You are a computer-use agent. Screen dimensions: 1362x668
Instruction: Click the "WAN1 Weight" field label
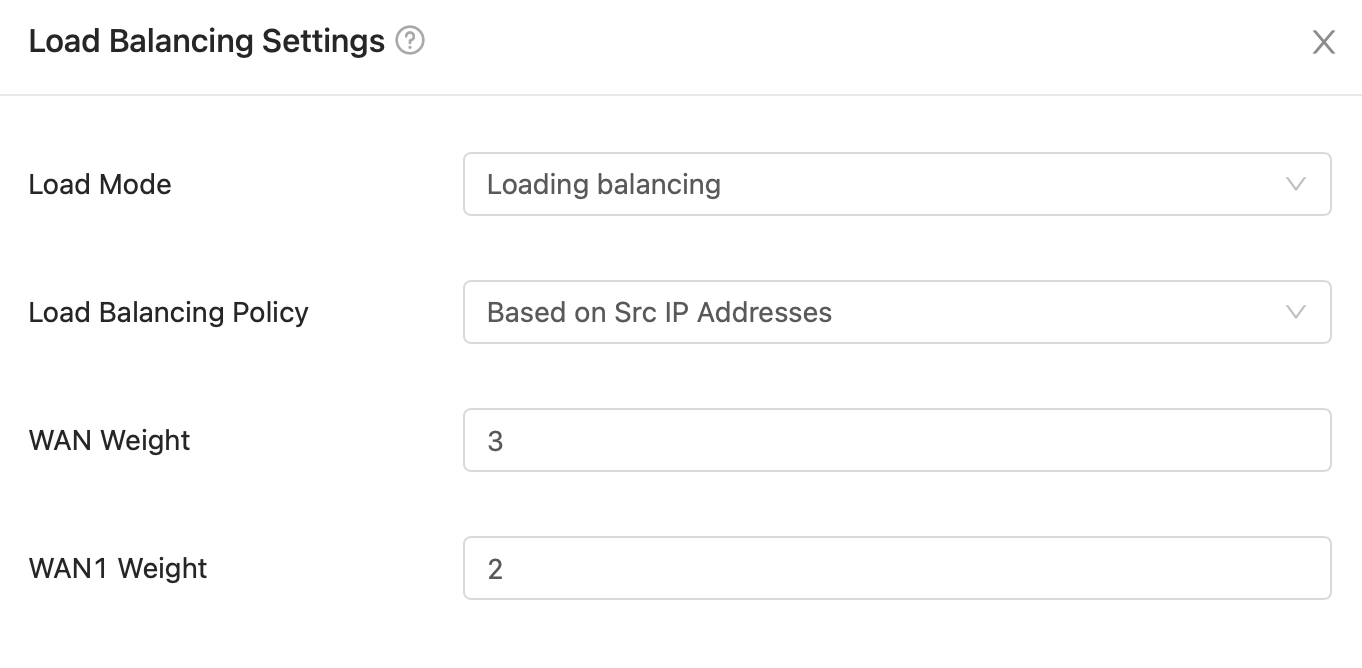pyautogui.click(x=118, y=569)
